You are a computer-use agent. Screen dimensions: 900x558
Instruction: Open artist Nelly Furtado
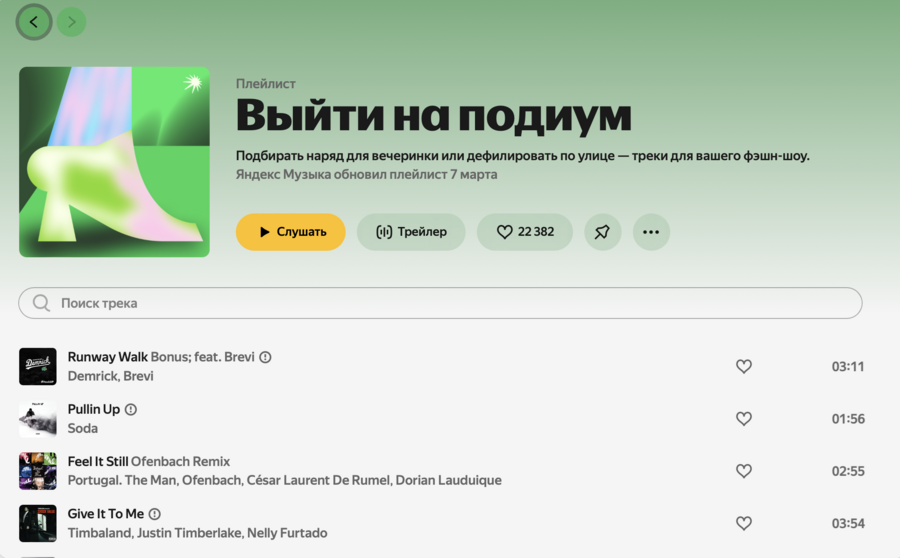[x=287, y=533]
